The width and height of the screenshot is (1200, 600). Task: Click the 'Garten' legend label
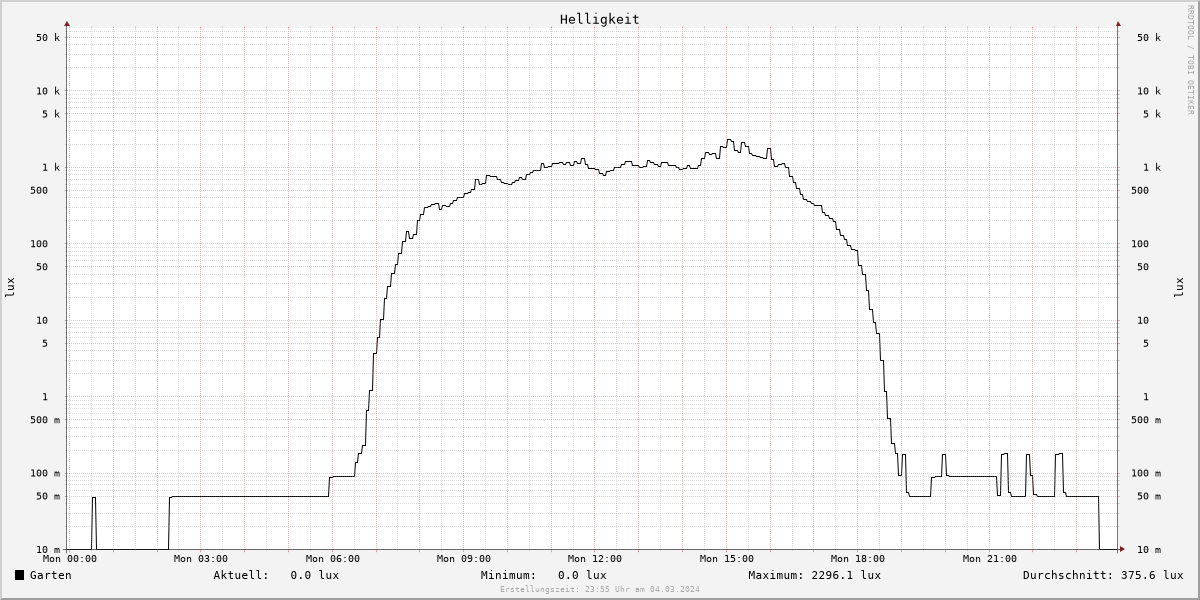coord(51,575)
